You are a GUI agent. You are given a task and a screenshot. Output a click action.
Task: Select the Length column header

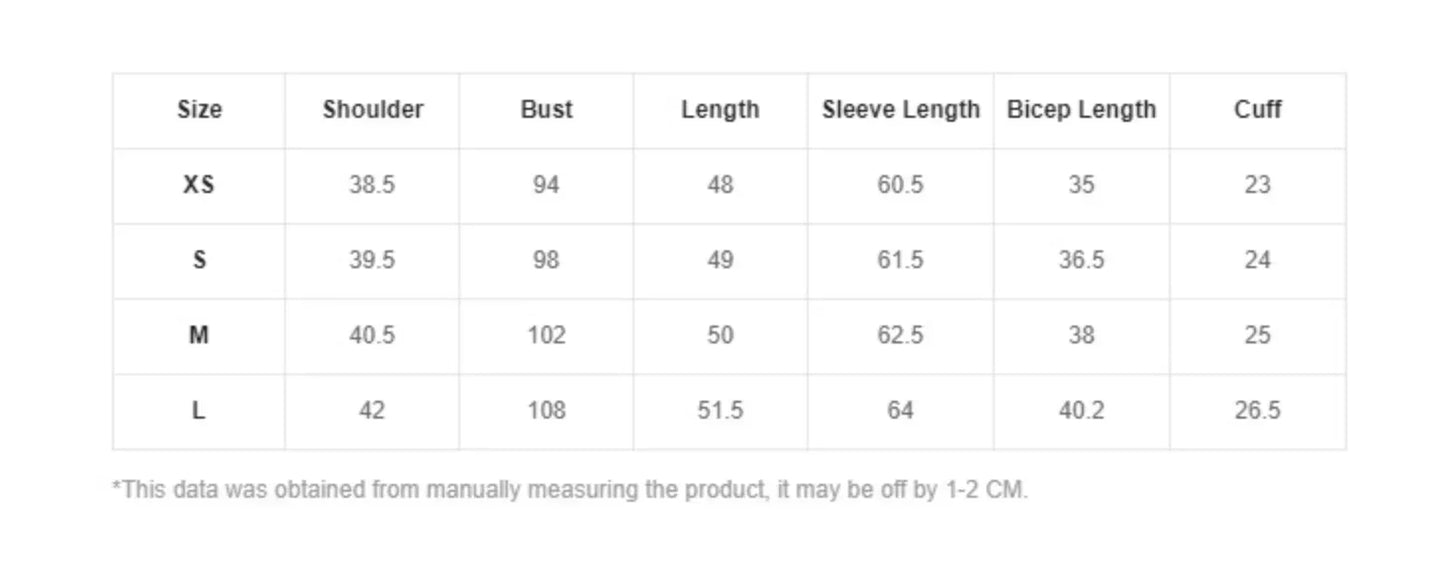coord(720,110)
